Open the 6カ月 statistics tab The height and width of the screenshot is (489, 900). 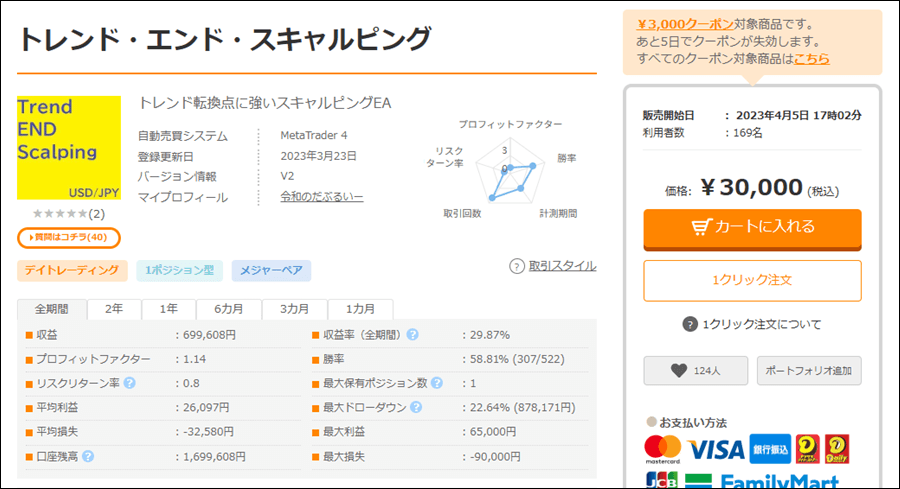point(228,309)
